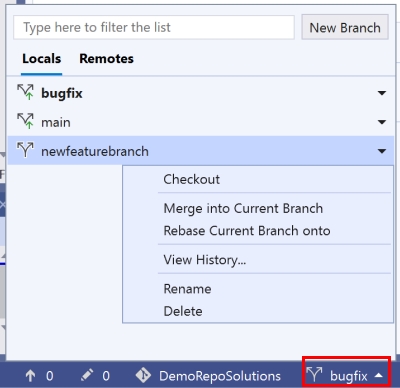Collapse the newfeaturebranch dropdown arrow
The image size is (400, 388).
click(382, 151)
